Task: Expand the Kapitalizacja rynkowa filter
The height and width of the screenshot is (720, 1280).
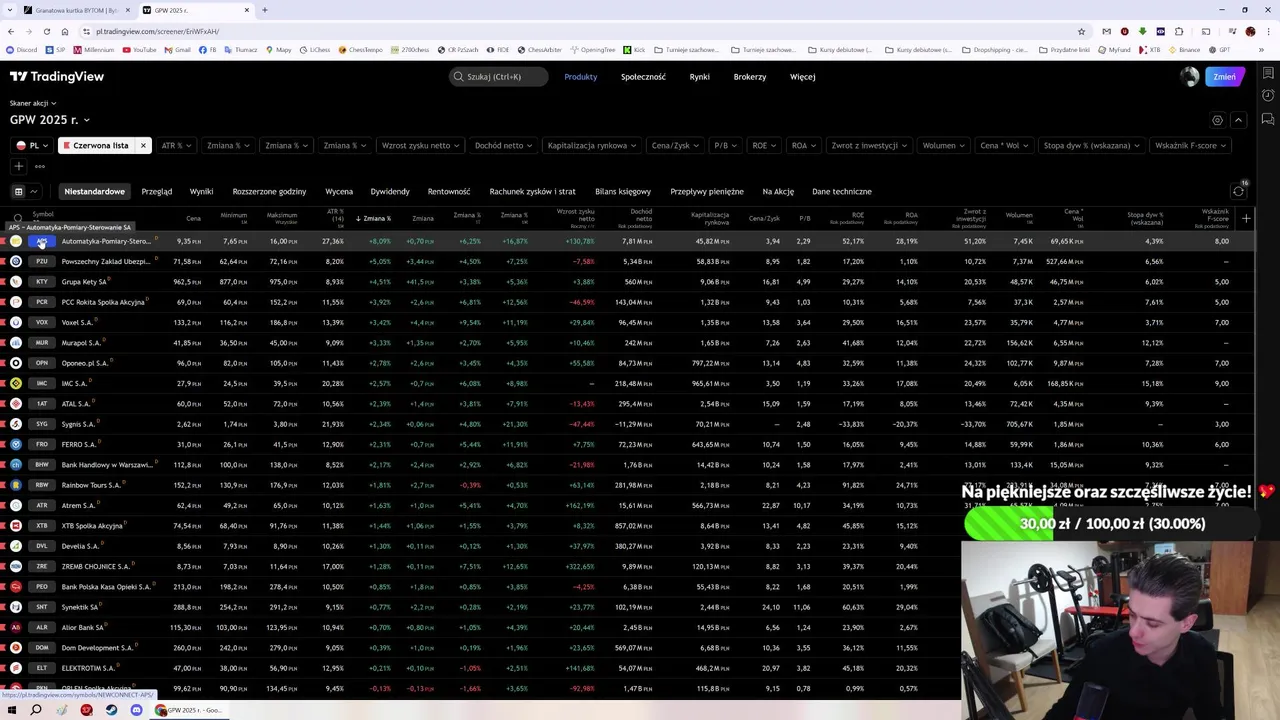Action: (x=591, y=146)
